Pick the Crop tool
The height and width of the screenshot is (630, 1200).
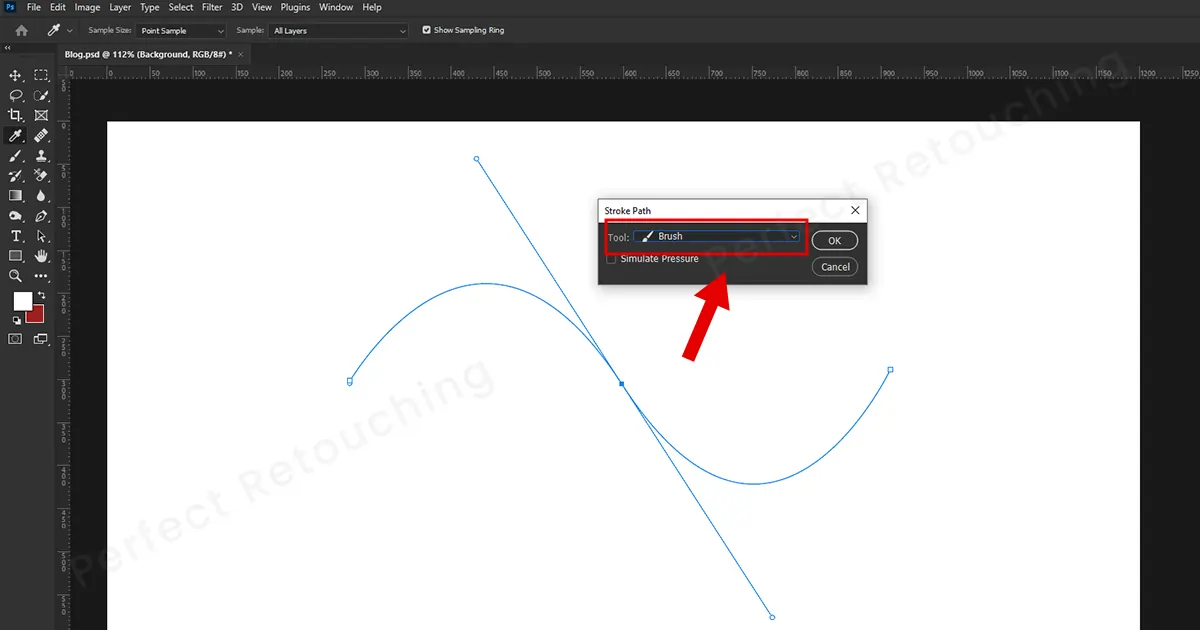16,116
